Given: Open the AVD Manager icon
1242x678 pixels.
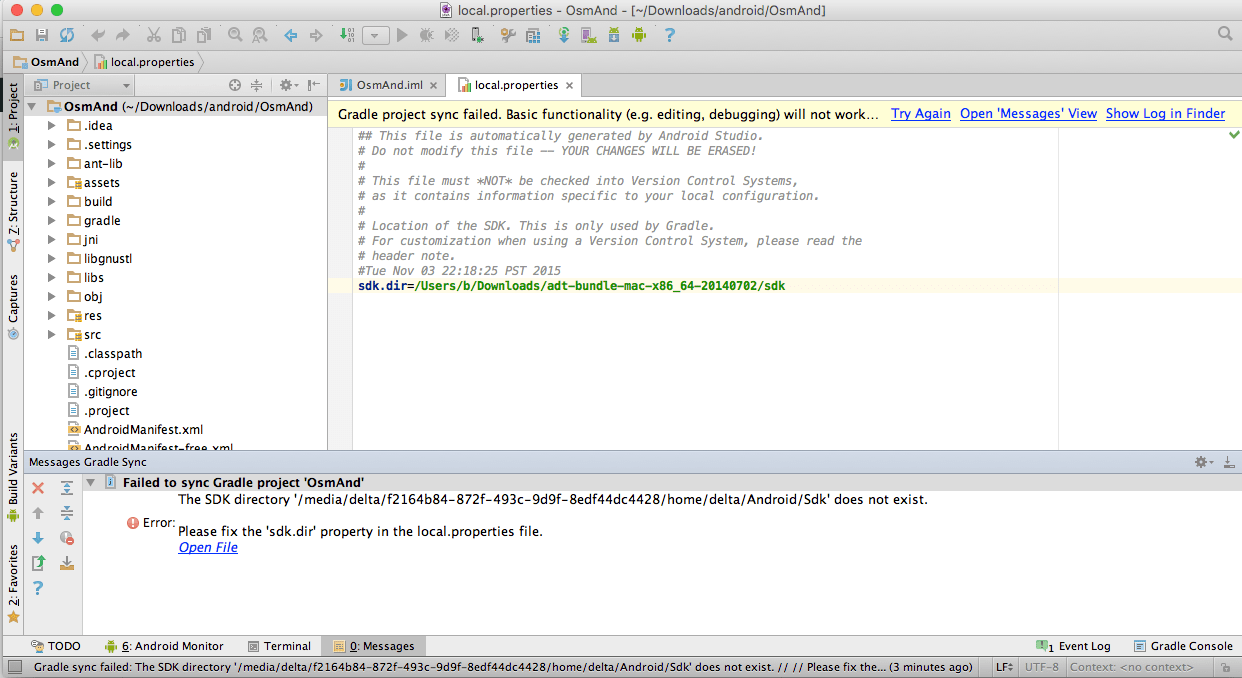Looking at the screenshot, I should (x=589, y=35).
